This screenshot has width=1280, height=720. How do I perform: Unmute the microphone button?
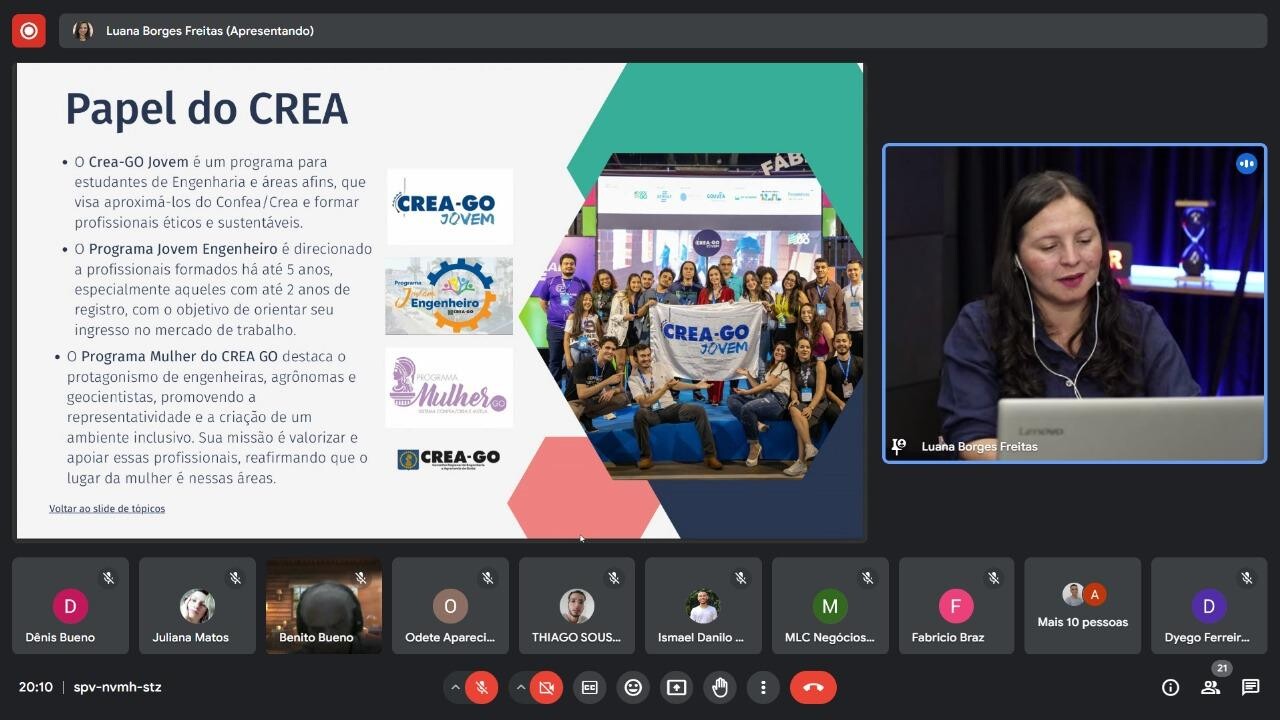(481, 687)
